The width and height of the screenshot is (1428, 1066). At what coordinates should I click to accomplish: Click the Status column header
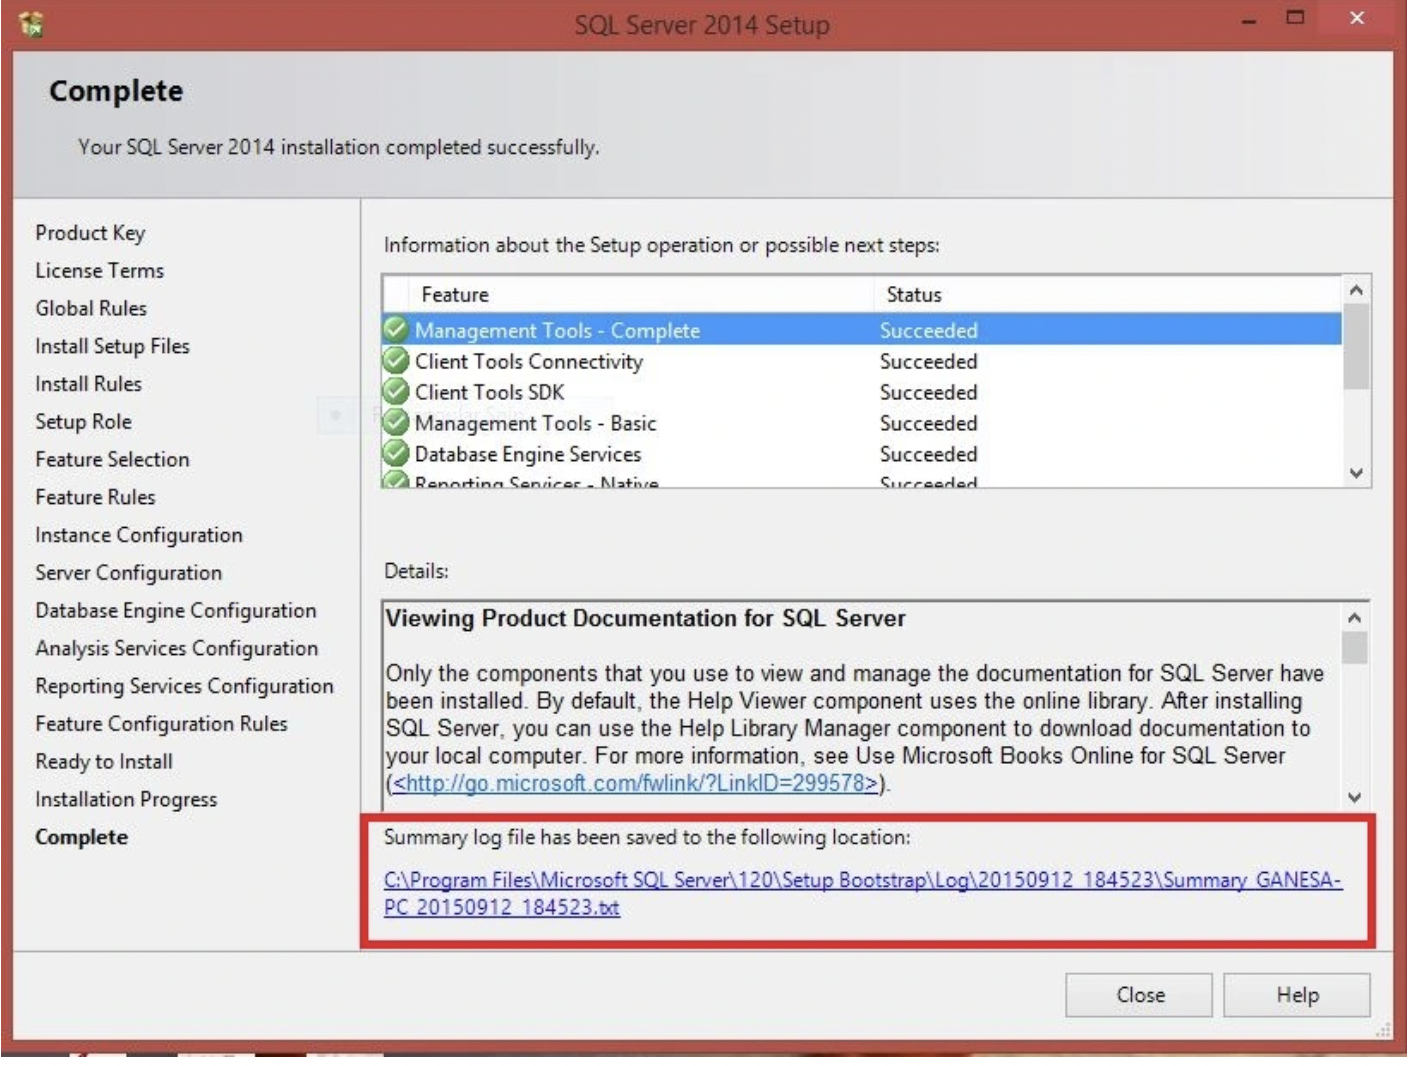coord(913,295)
